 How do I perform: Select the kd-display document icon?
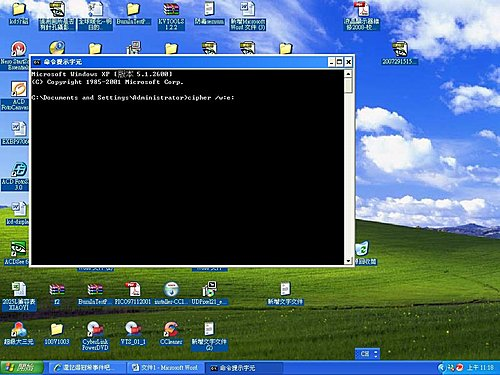(x=17, y=213)
